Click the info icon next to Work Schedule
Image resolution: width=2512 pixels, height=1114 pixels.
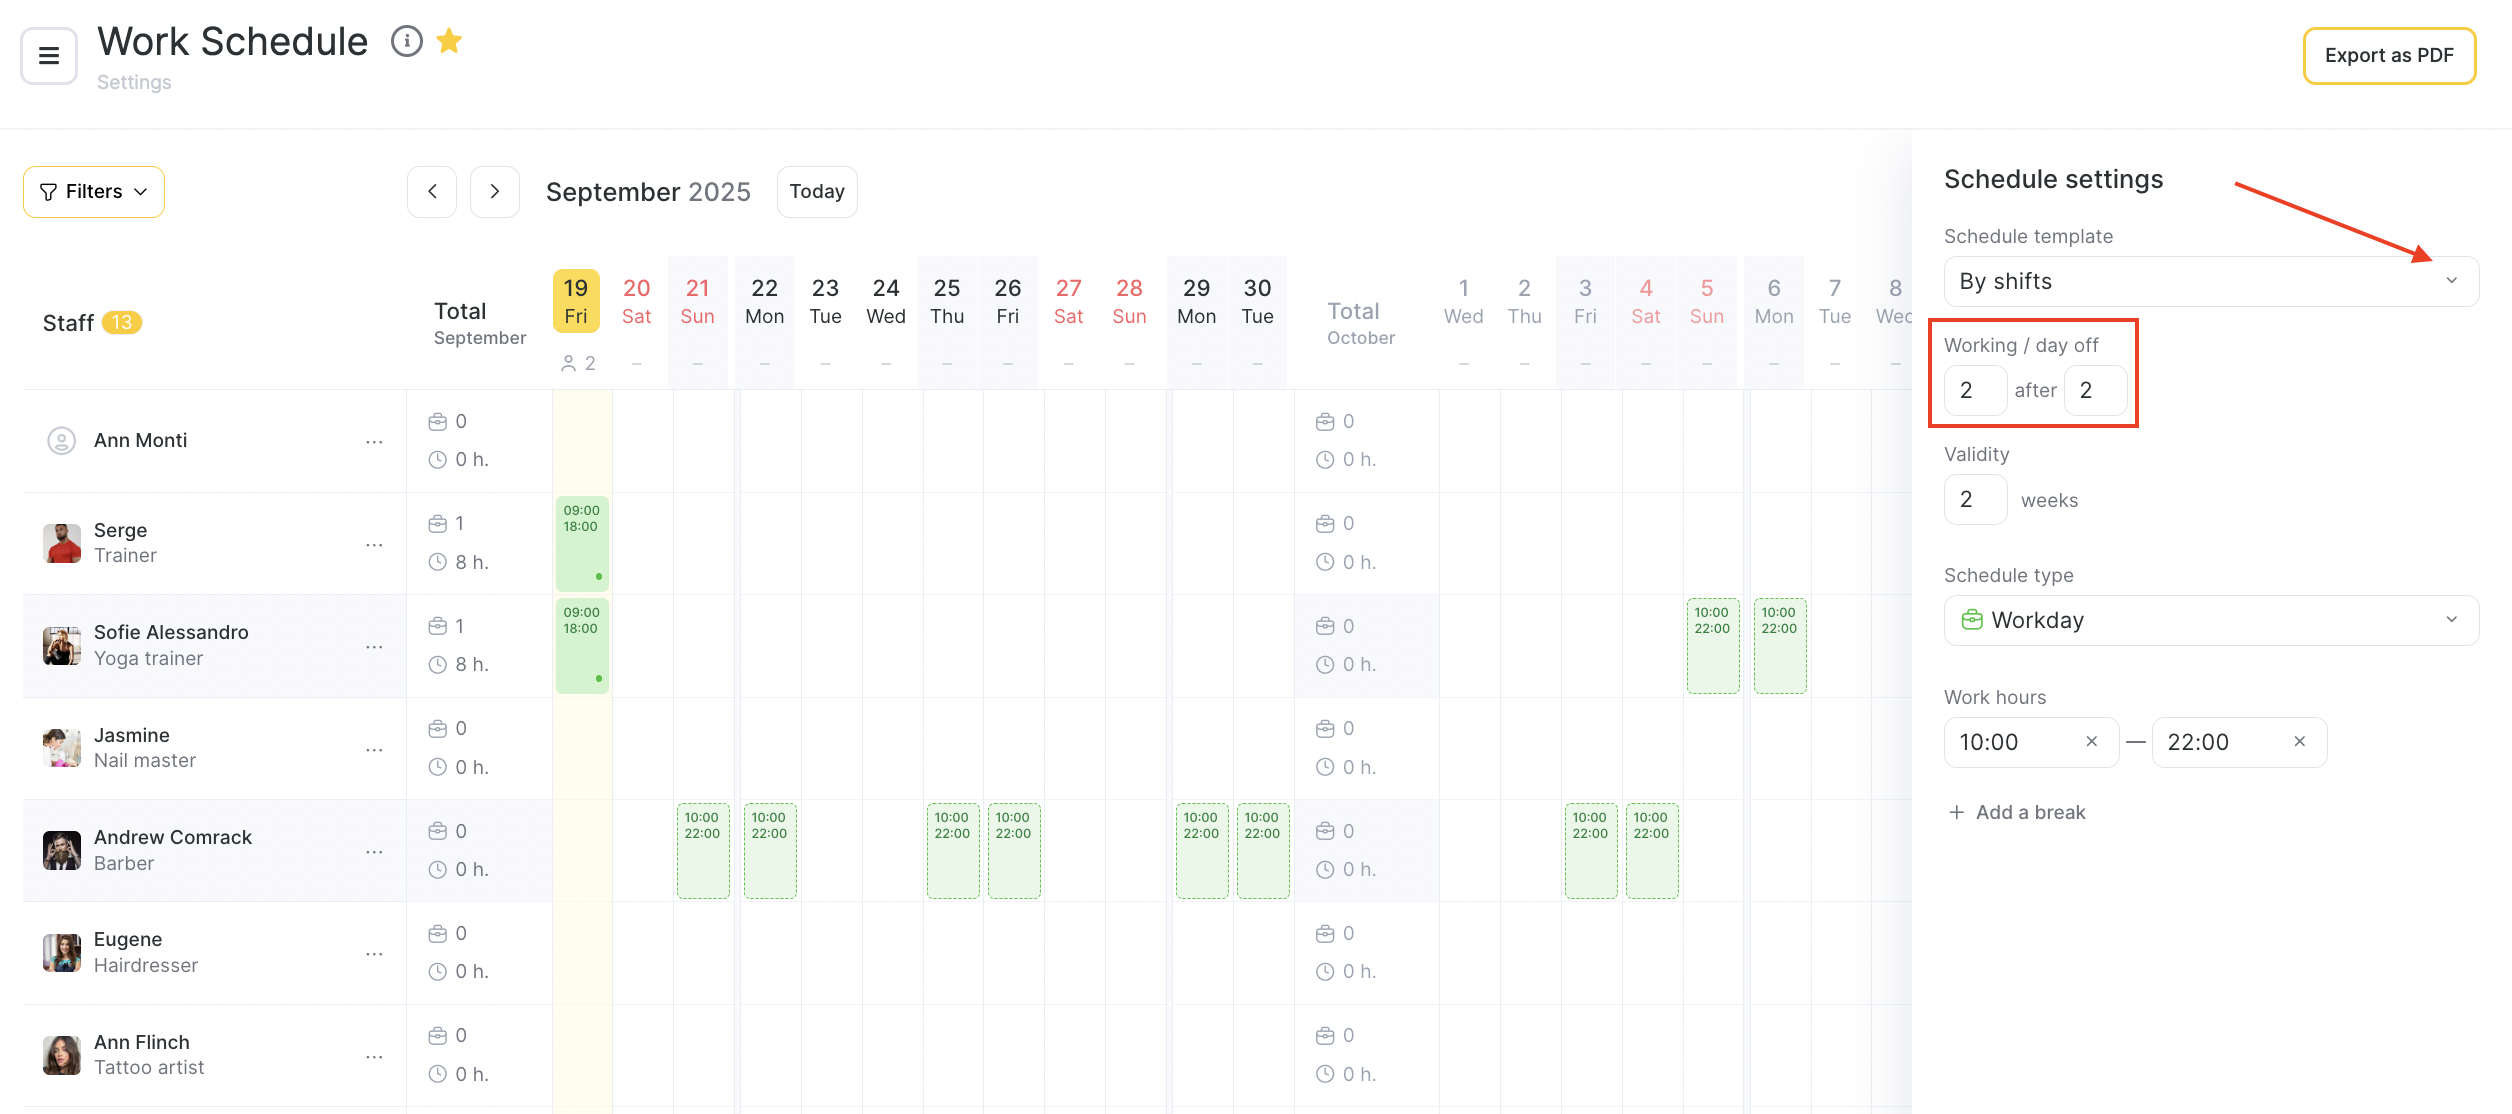click(406, 41)
